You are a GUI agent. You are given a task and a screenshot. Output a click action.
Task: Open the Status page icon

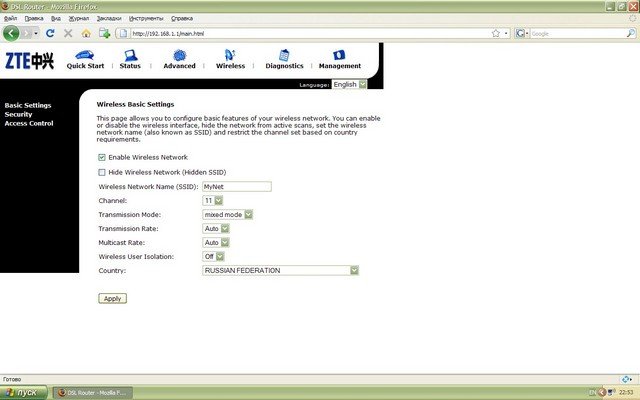(x=130, y=55)
